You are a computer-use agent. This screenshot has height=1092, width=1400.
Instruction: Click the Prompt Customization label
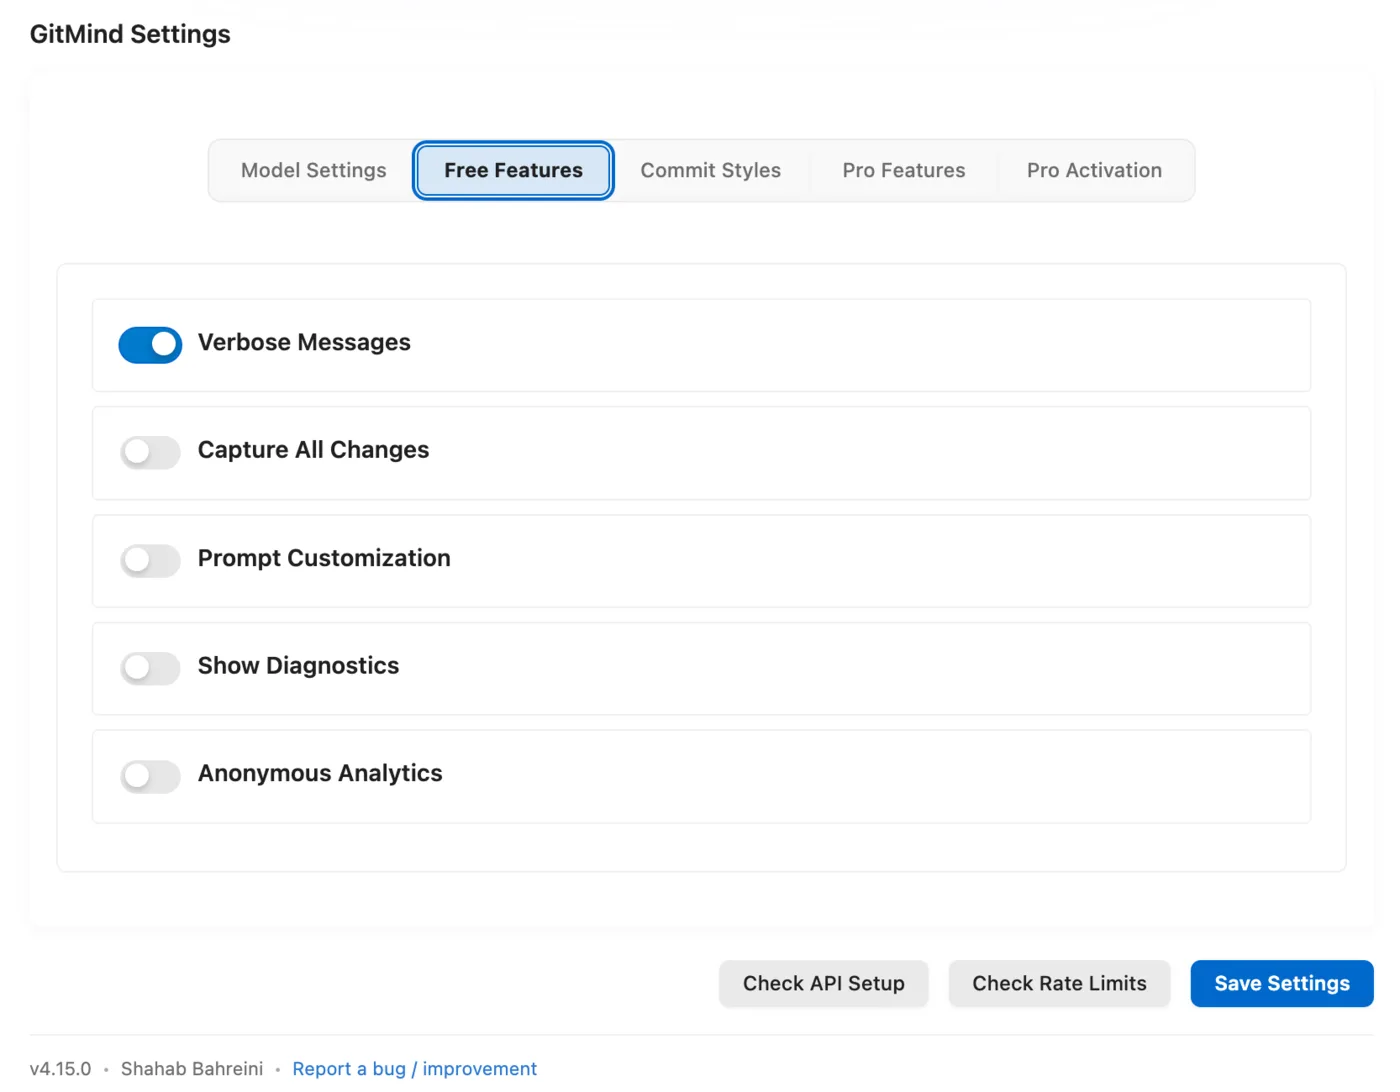point(324,558)
